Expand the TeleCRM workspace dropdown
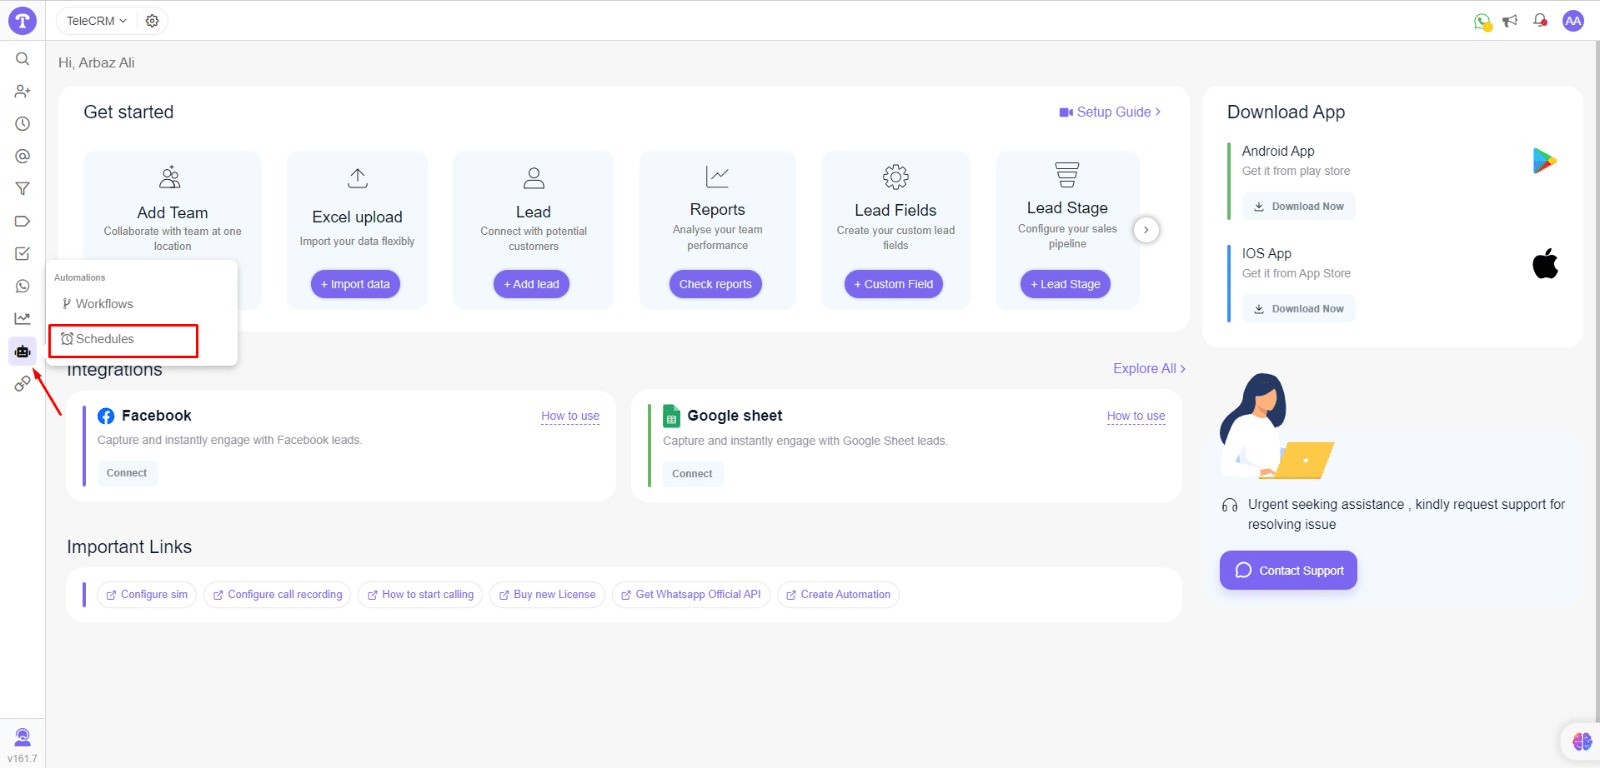This screenshot has width=1600, height=768. point(97,21)
